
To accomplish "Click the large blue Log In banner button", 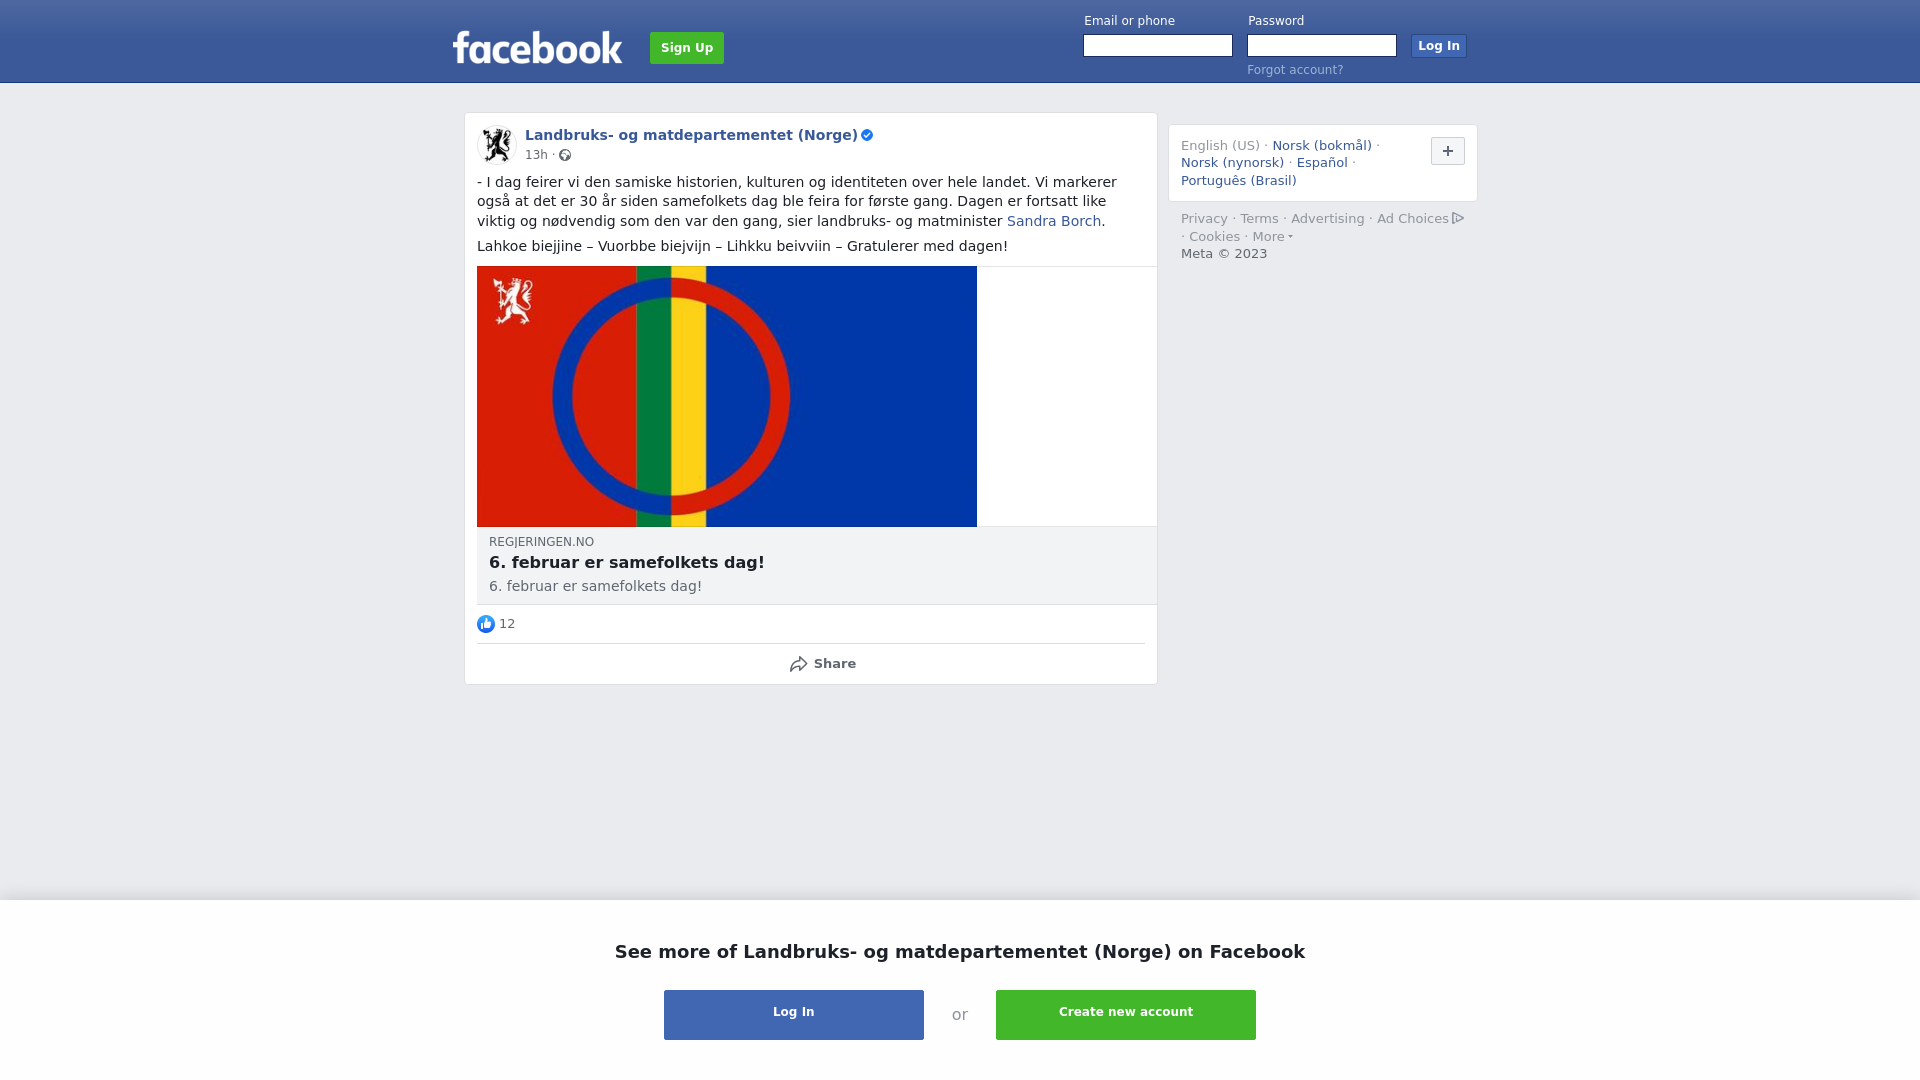I will pyautogui.click(x=794, y=1015).
